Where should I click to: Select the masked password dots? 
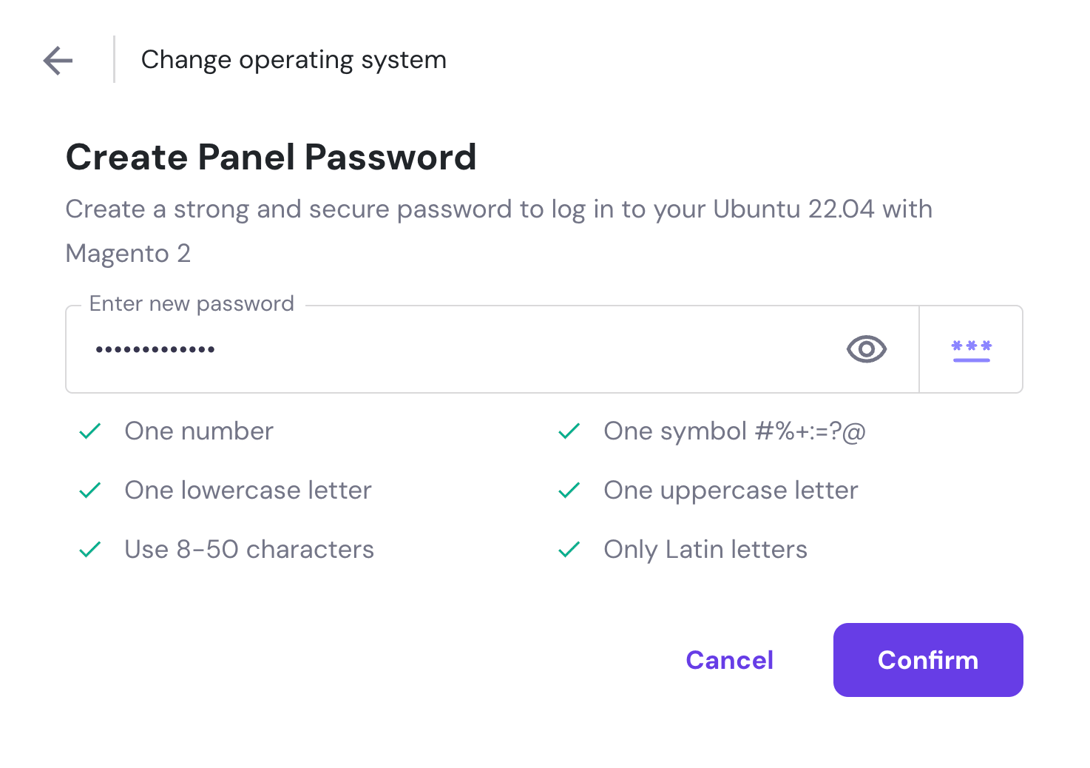coord(155,349)
